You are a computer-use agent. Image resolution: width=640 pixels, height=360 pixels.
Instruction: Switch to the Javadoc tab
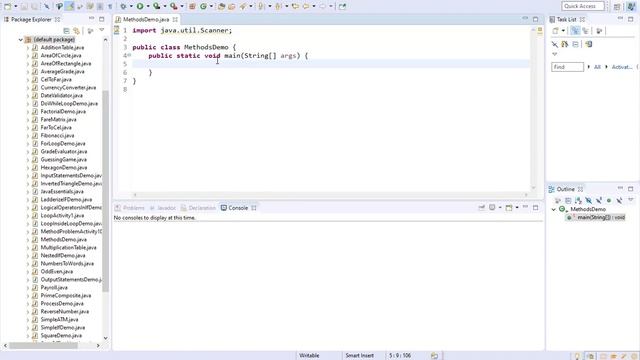(162, 208)
